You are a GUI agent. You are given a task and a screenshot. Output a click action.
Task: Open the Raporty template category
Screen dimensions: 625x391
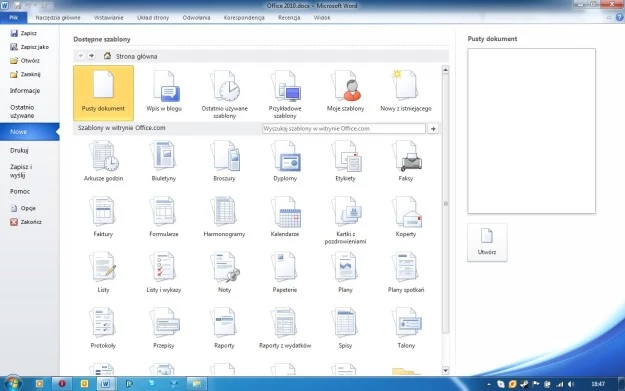224,328
